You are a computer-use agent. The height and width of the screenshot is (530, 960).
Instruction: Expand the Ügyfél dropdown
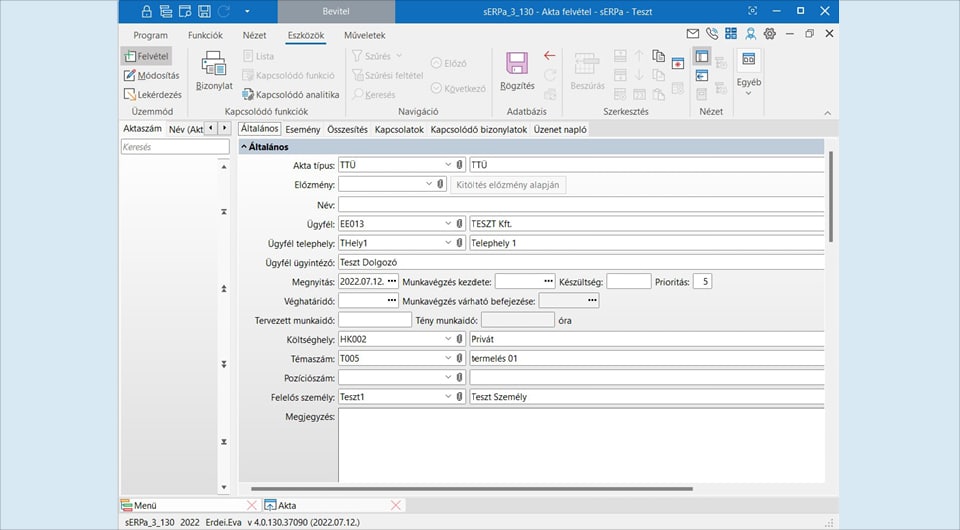[448, 223]
